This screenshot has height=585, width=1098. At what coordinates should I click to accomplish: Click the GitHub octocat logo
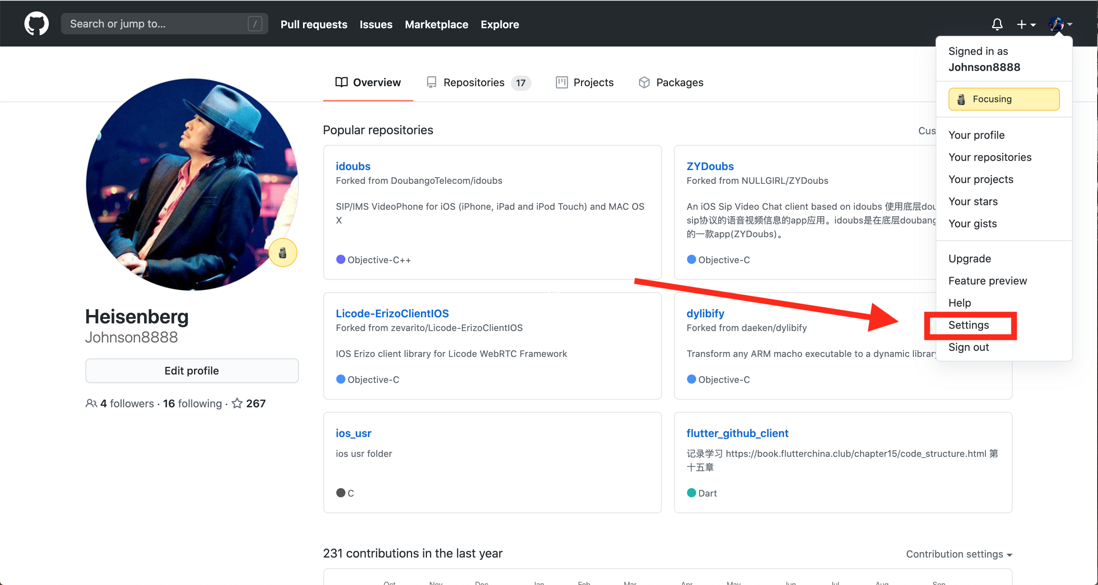tap(36, 24)
